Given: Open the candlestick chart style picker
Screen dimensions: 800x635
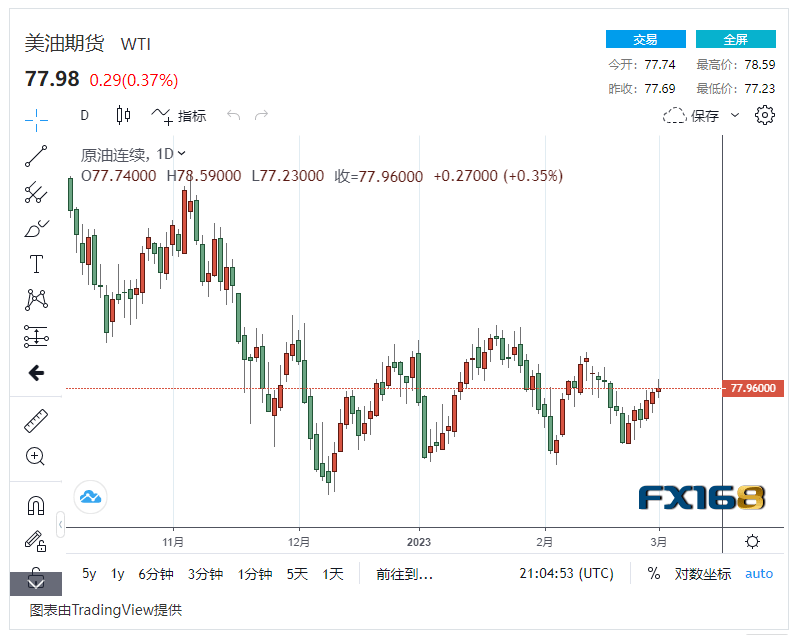Looking at the screenshot, I should click(x=124, y=115).
